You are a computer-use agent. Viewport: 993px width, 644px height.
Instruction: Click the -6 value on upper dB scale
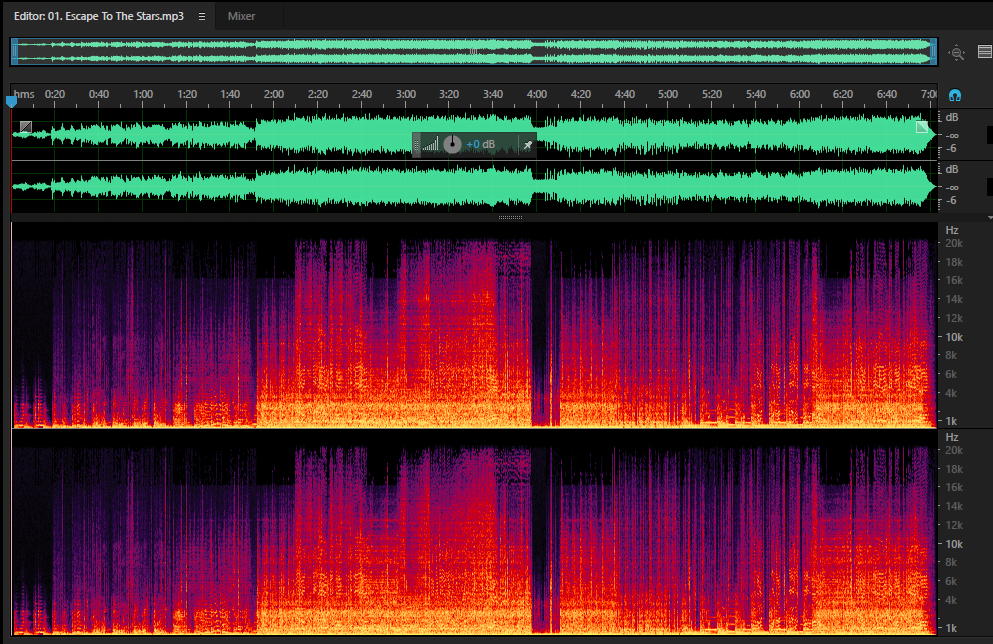coord(951,149)
